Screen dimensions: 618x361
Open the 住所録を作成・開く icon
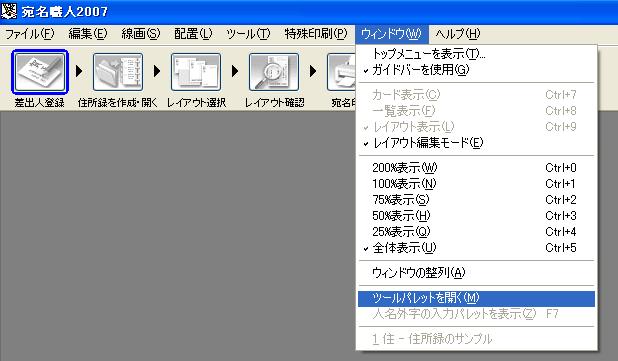pos(118,72)
